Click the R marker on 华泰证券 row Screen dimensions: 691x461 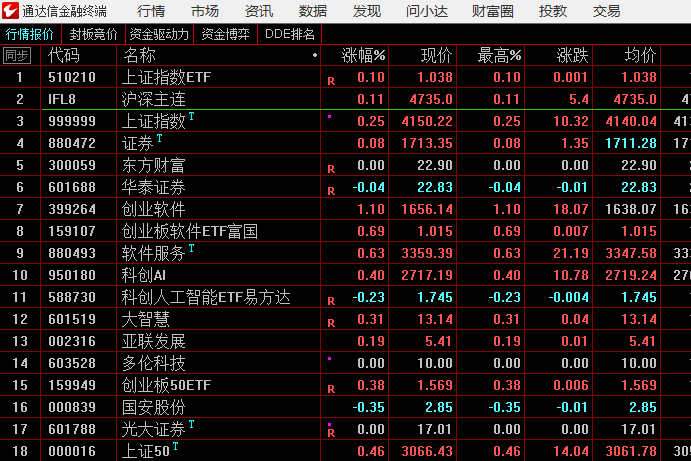pos(331,191)
